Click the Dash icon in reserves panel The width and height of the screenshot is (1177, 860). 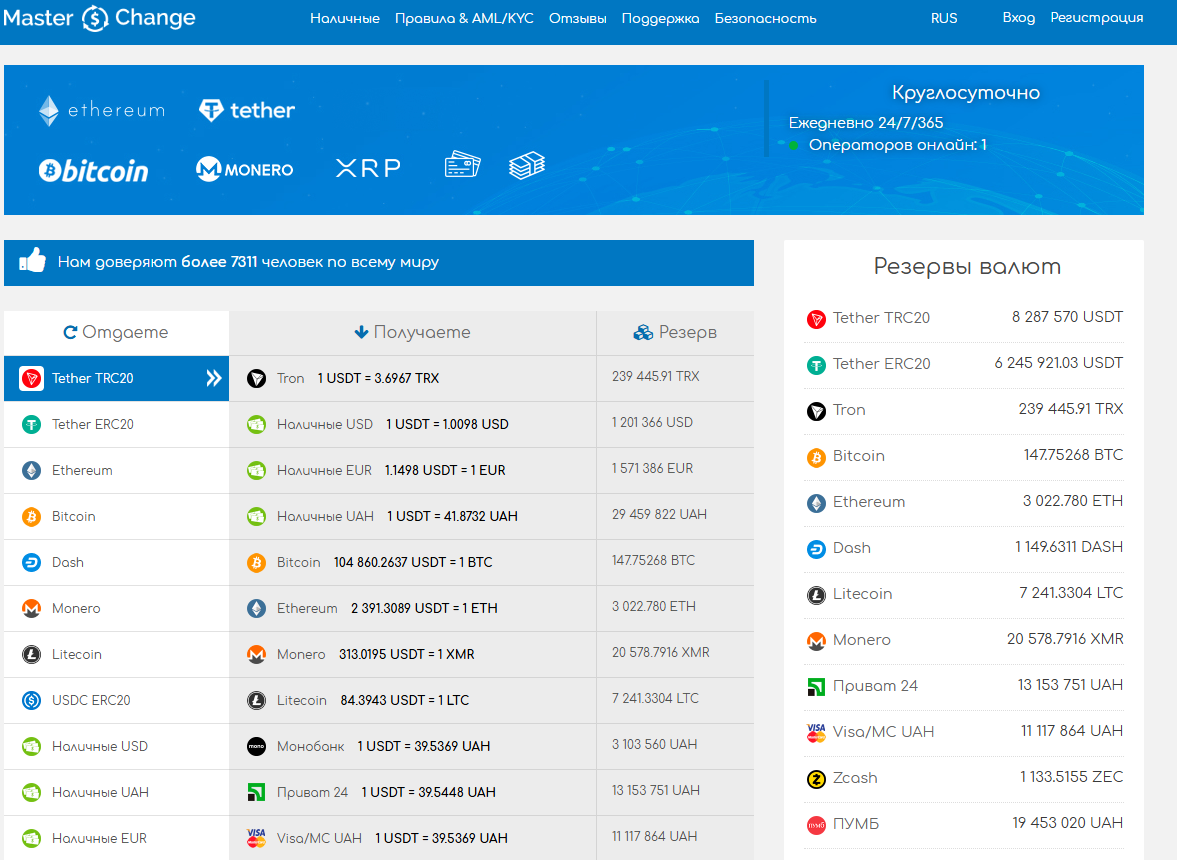[816, 549]
